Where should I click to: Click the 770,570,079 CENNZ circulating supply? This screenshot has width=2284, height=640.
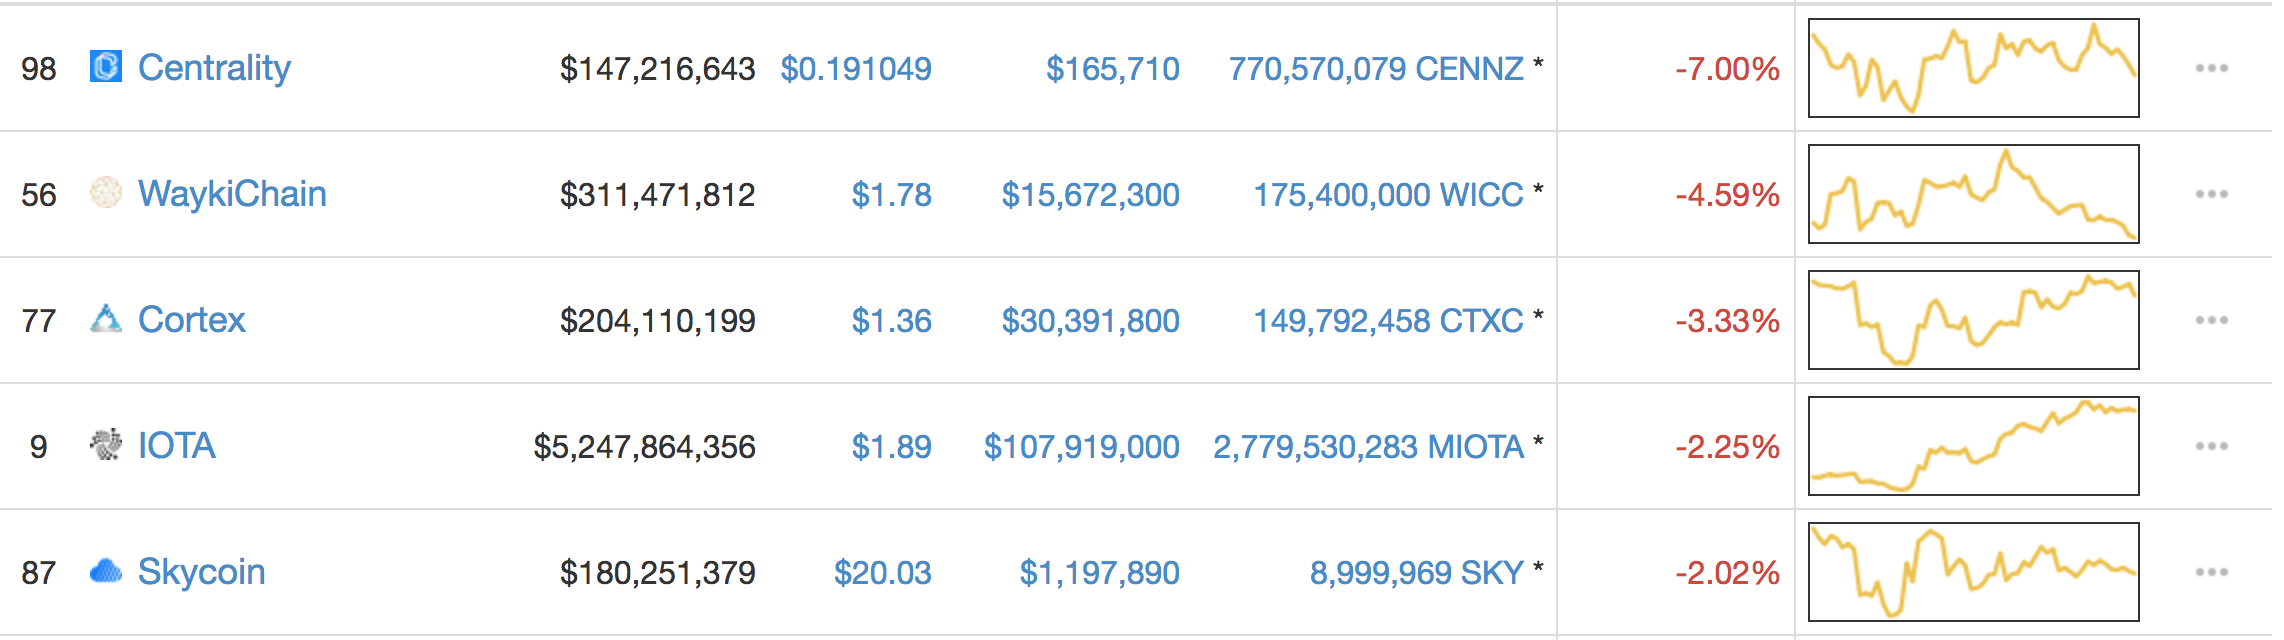click(x=1376, y=69)
